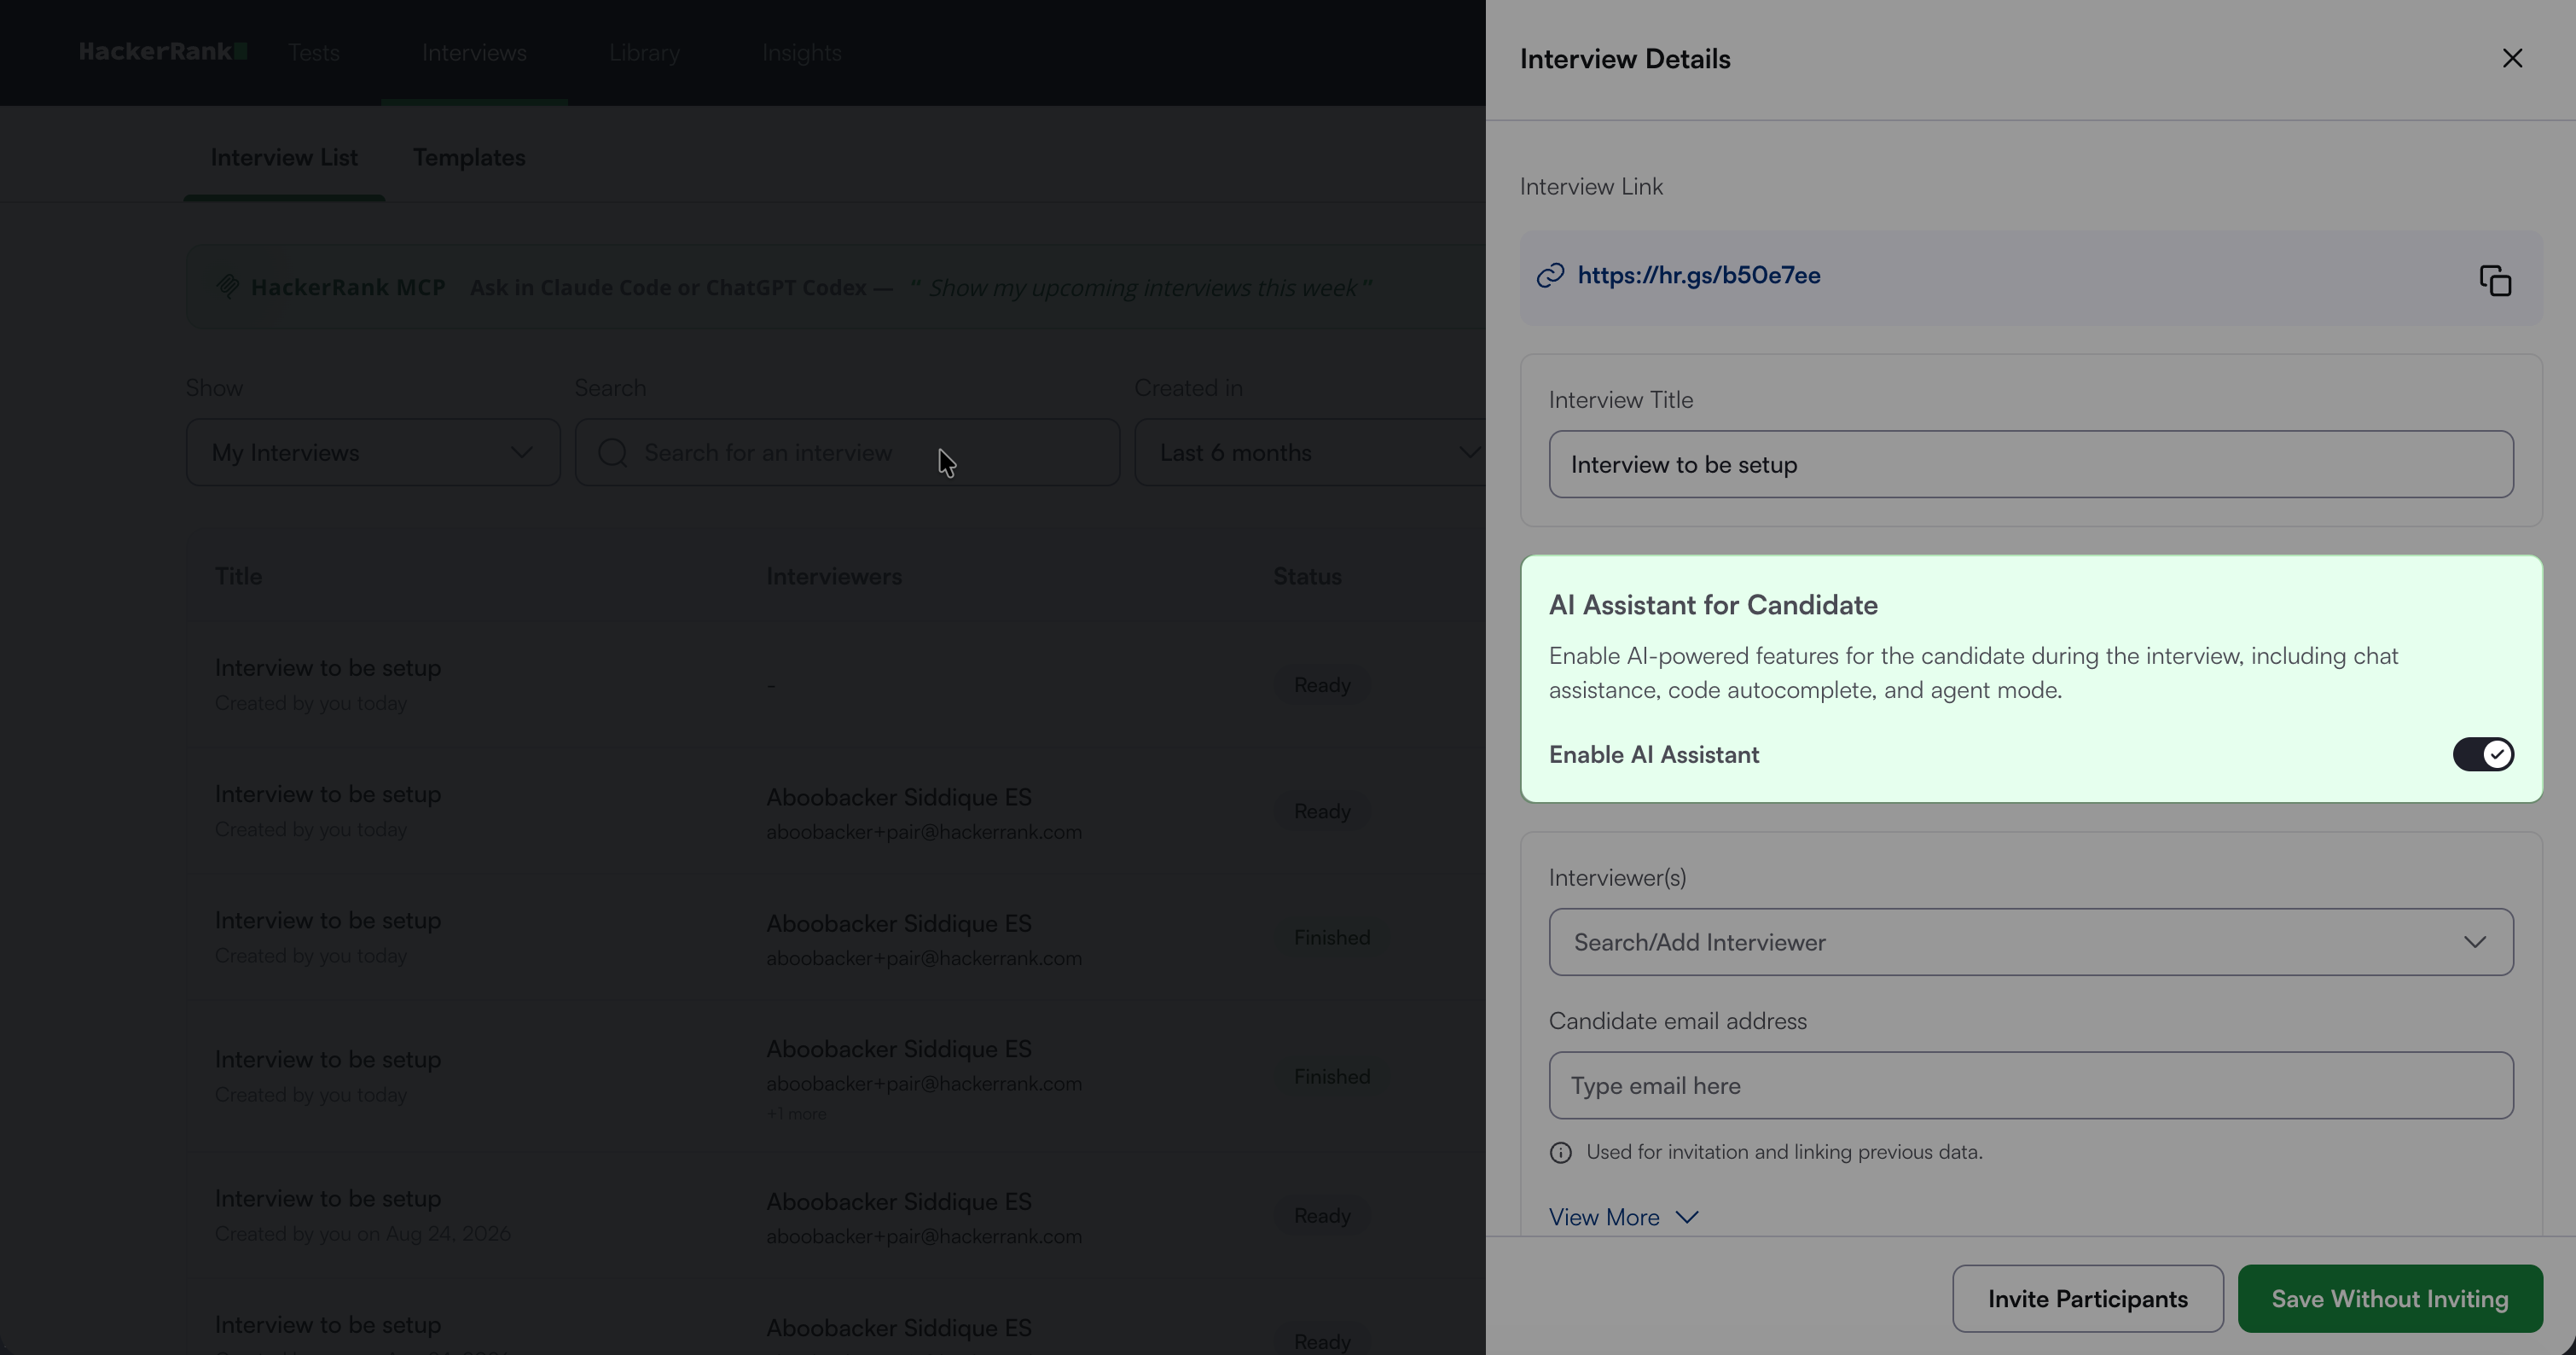Click the HackerRank logo

(x=163, y=52)
